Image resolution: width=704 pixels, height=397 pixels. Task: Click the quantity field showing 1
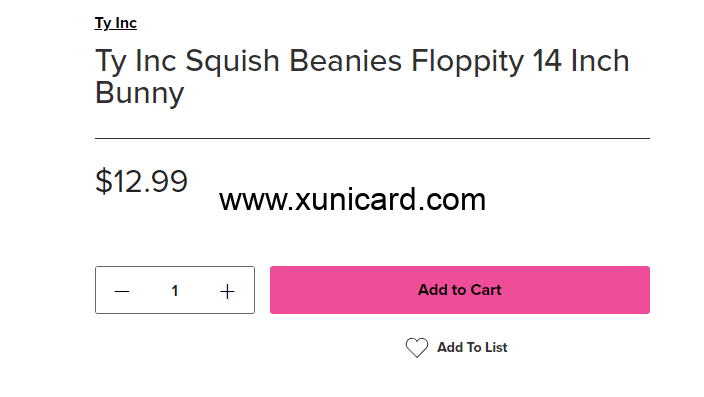(x=175, y=291)
